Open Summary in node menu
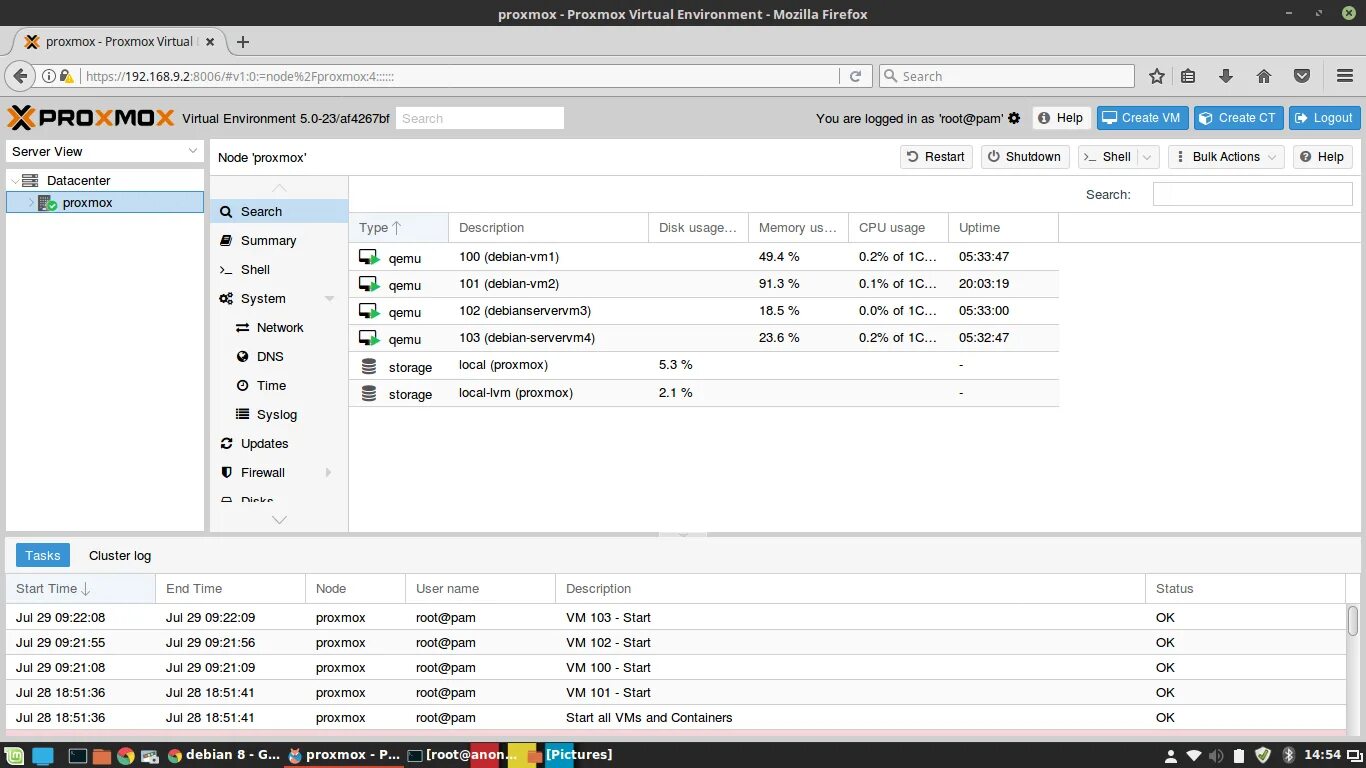This screenshot has width=1366, height=768. click(x=279, y=240)
